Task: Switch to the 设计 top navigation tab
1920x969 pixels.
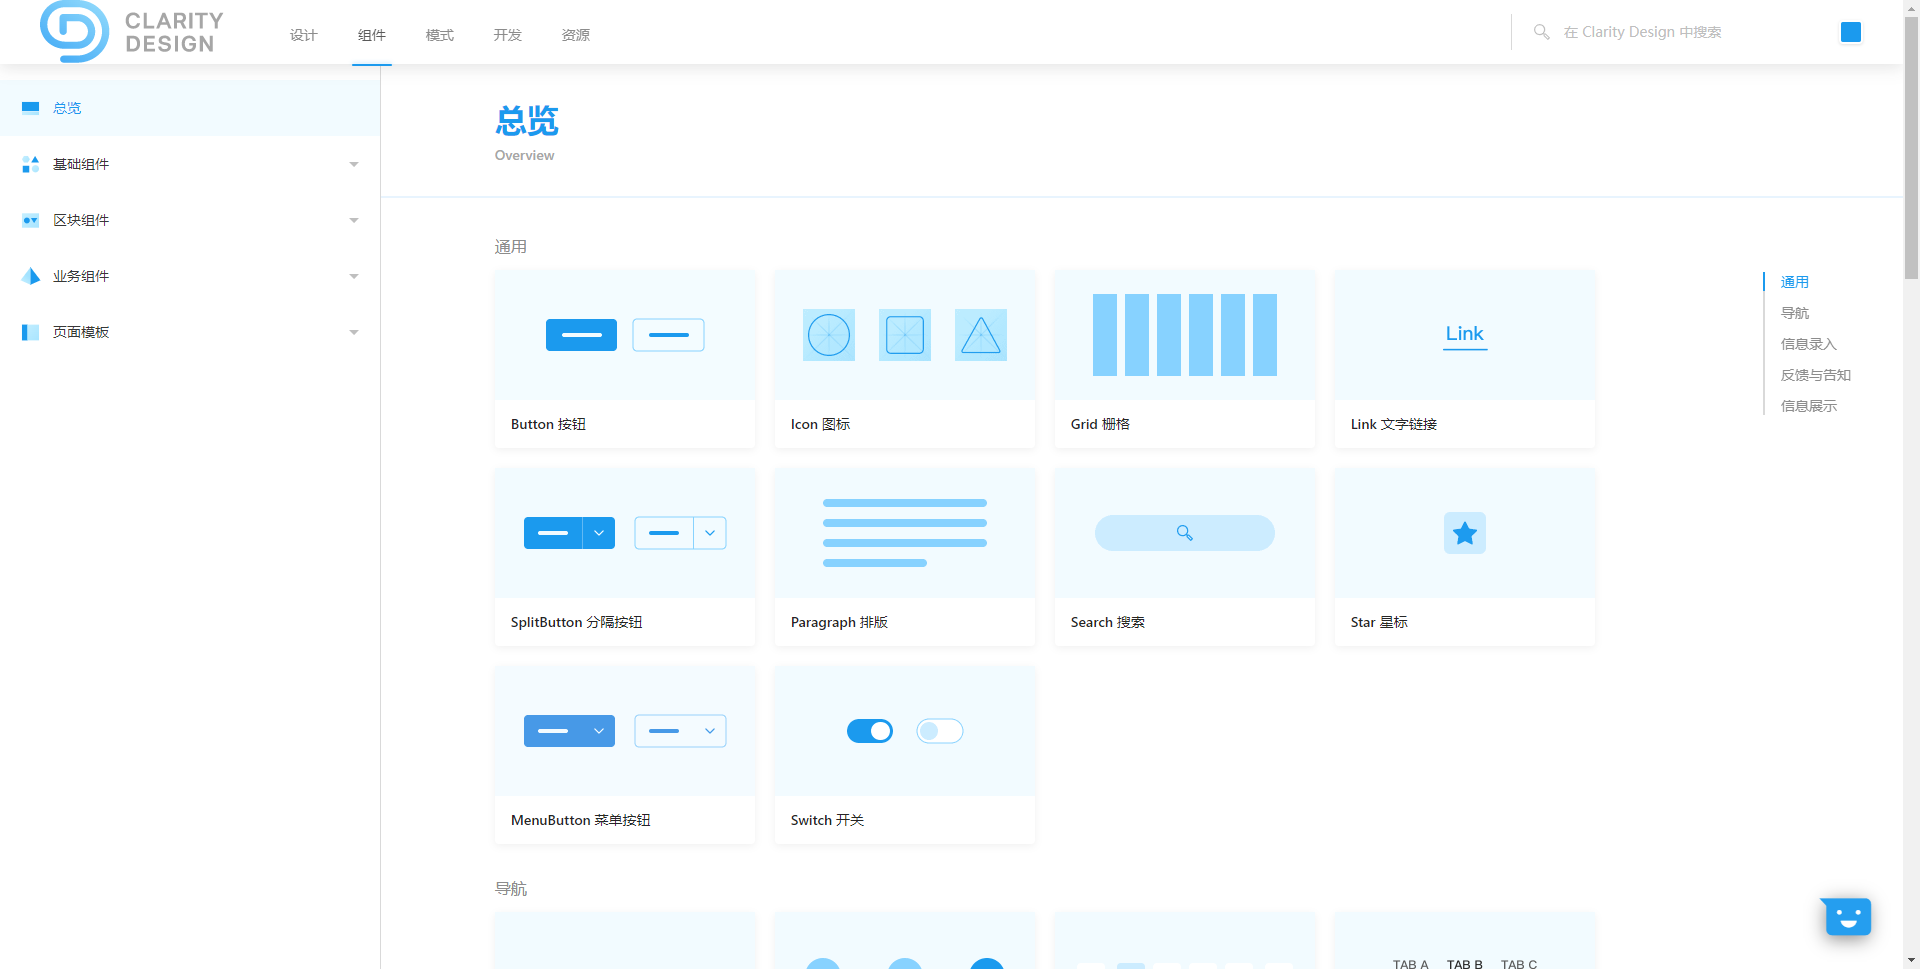Action: point(303,35)
